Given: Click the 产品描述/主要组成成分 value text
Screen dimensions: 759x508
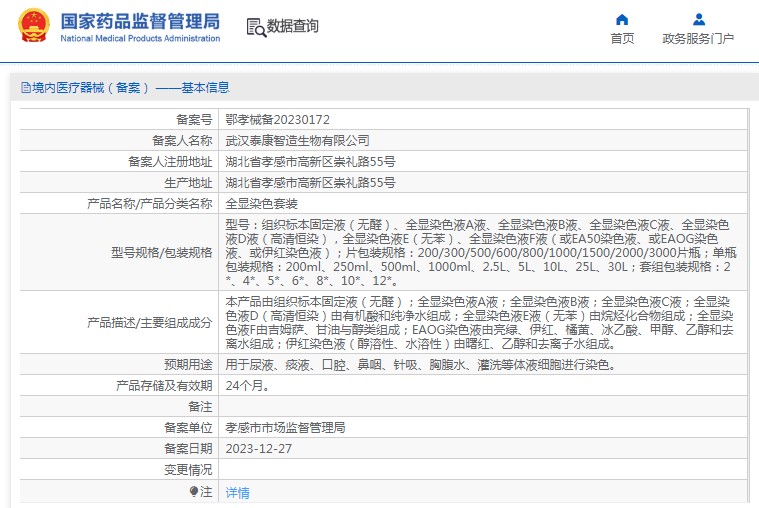Looking at the screenshot, I should (x=479, y=323).
